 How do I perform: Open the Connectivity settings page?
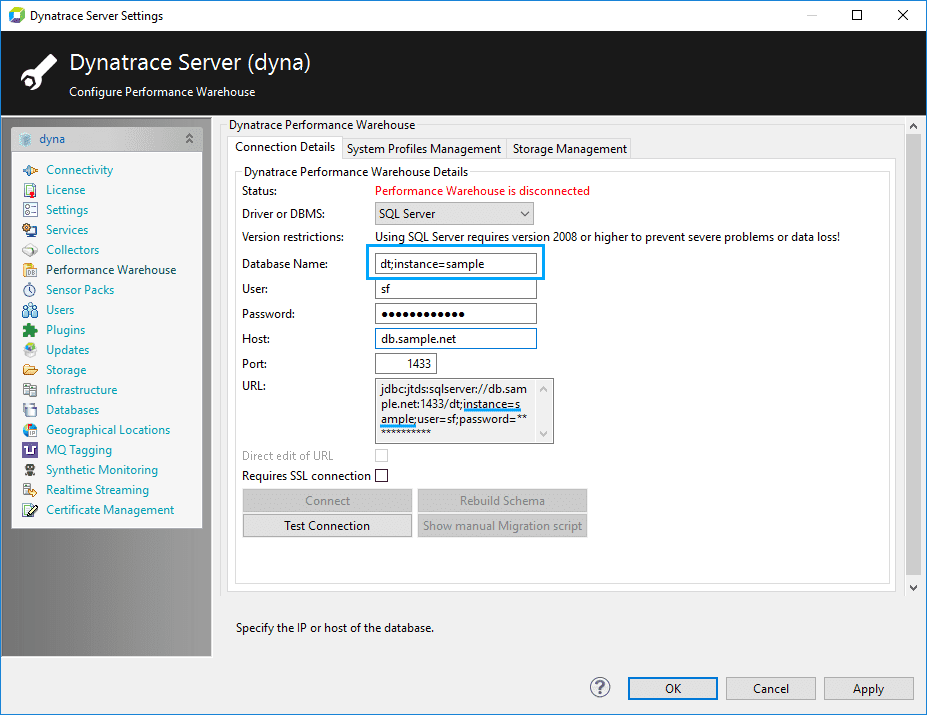(80, 170)
